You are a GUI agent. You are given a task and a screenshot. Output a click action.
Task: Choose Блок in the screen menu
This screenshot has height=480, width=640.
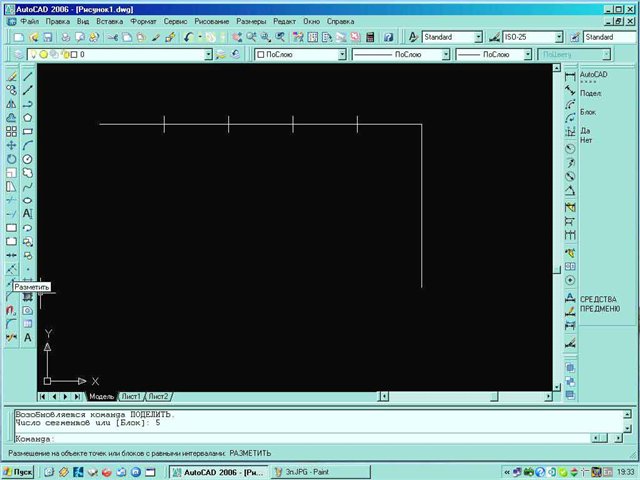[x=589, y=111]
